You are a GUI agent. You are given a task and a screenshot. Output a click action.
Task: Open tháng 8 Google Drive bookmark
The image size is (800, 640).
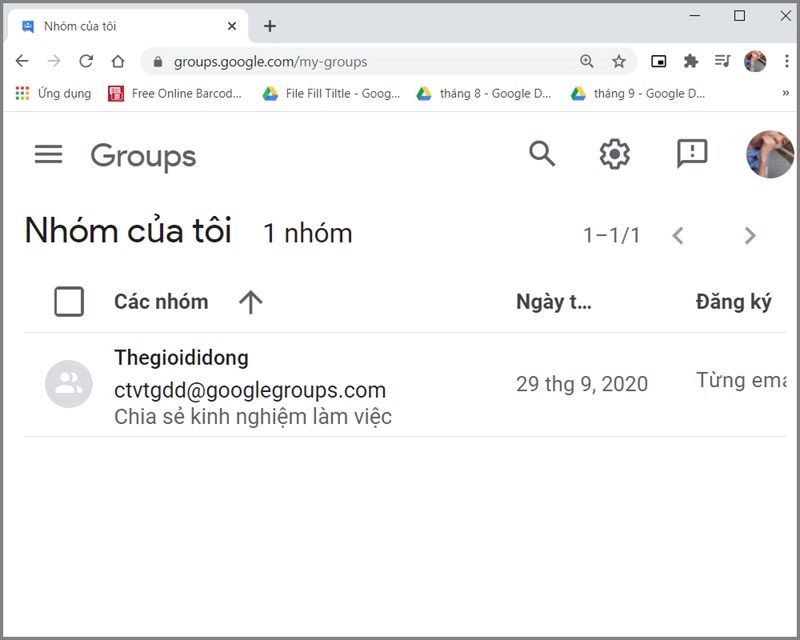(x=484, y=93)
